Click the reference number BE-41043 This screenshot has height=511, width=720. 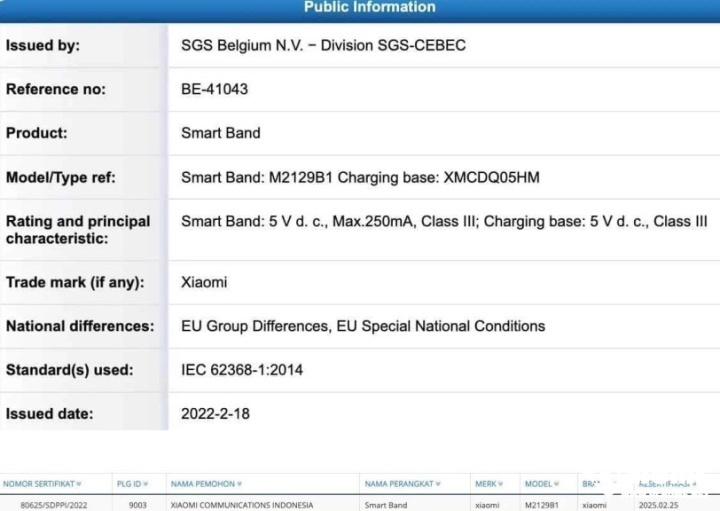[x=214, y=89]
